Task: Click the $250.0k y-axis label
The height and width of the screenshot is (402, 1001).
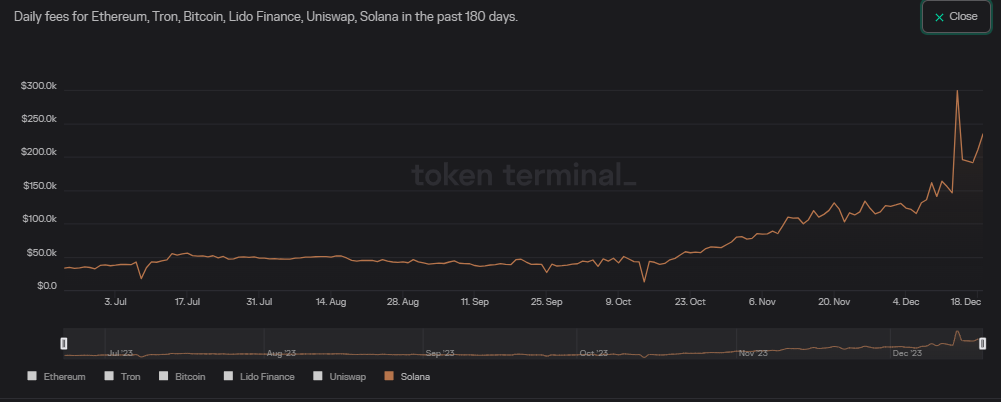Action: (x=39, y=119)
